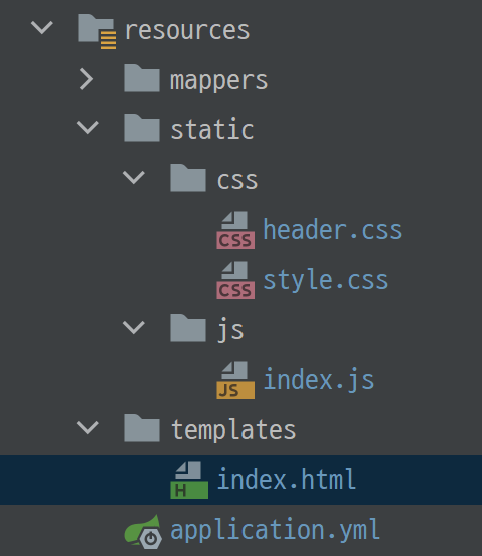Click the static folder icon

(142, 128)
